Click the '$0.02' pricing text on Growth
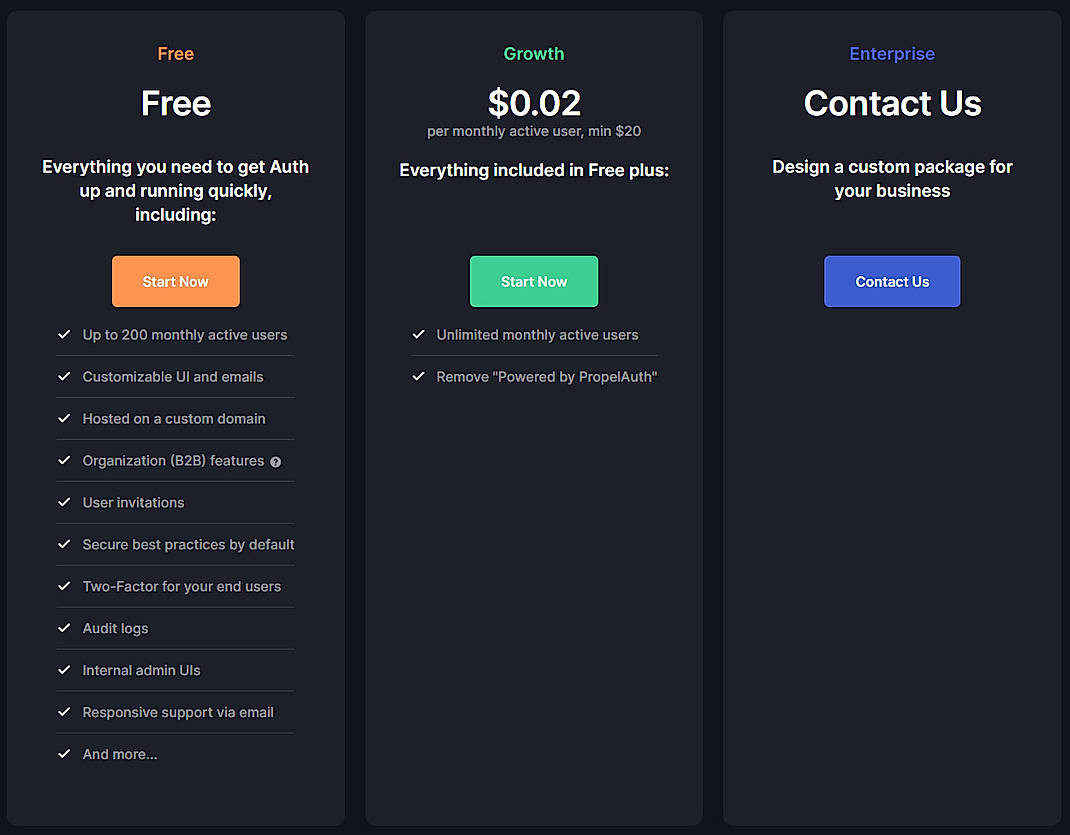Image resolution: width=1070 pixels, height=835 pixels. [x=533, y=102]
